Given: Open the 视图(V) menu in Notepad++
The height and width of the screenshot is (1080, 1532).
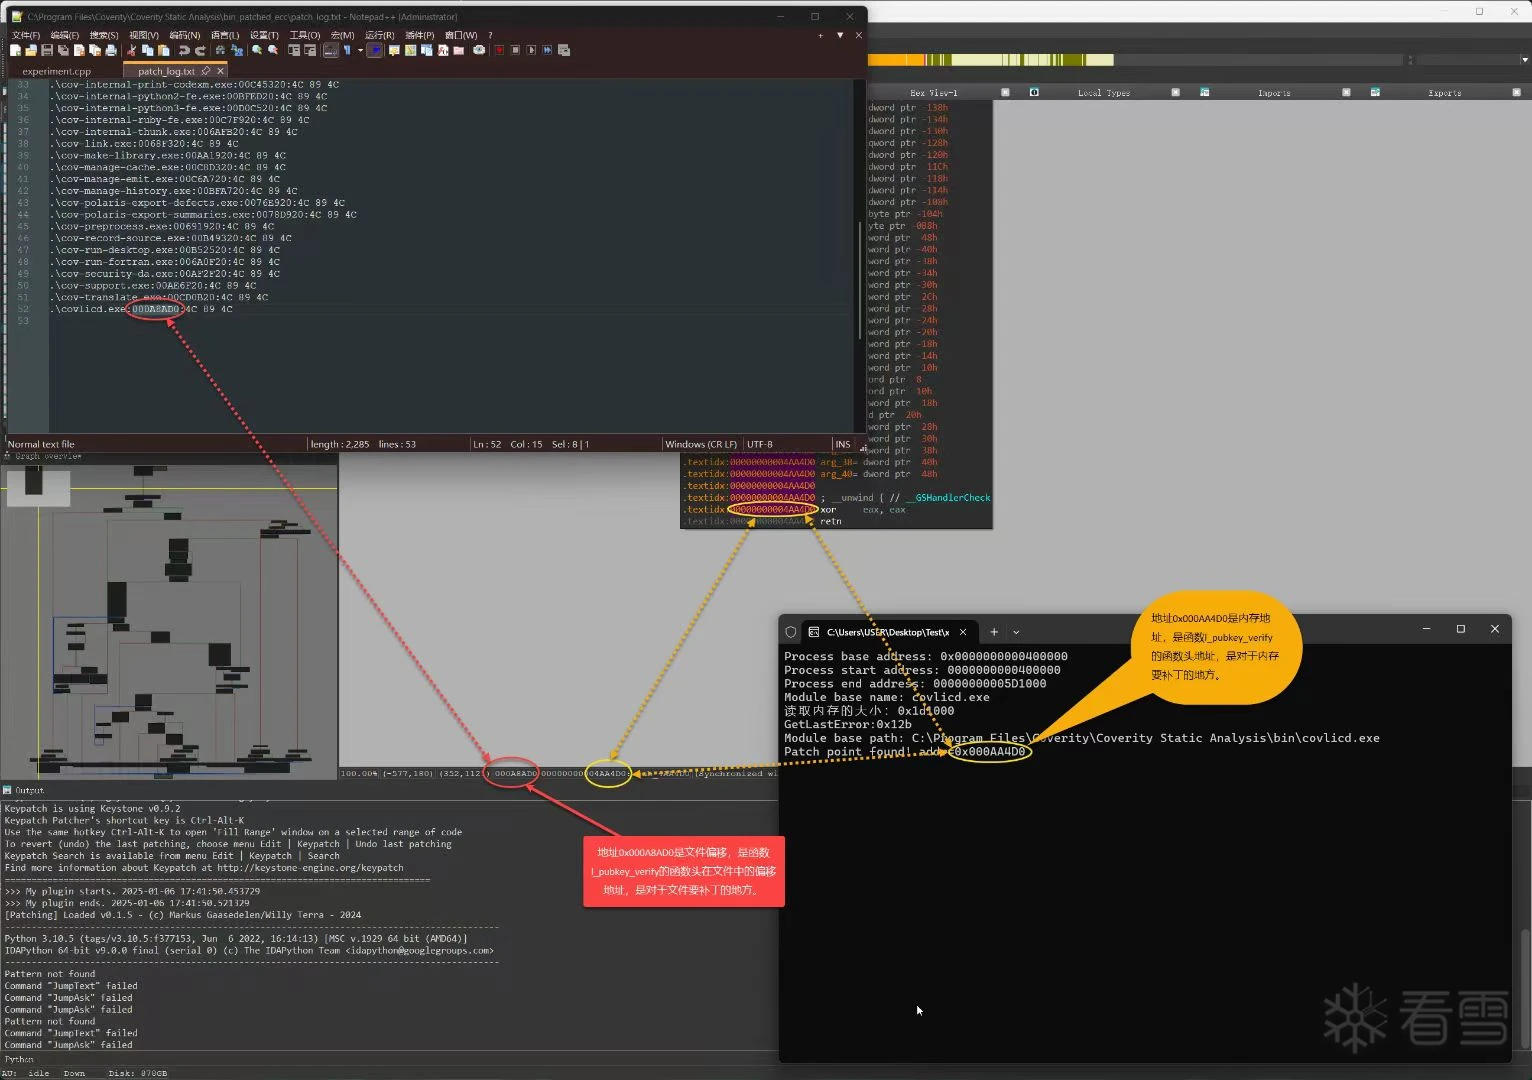Looking at the screenshot, I should (144, 35).
